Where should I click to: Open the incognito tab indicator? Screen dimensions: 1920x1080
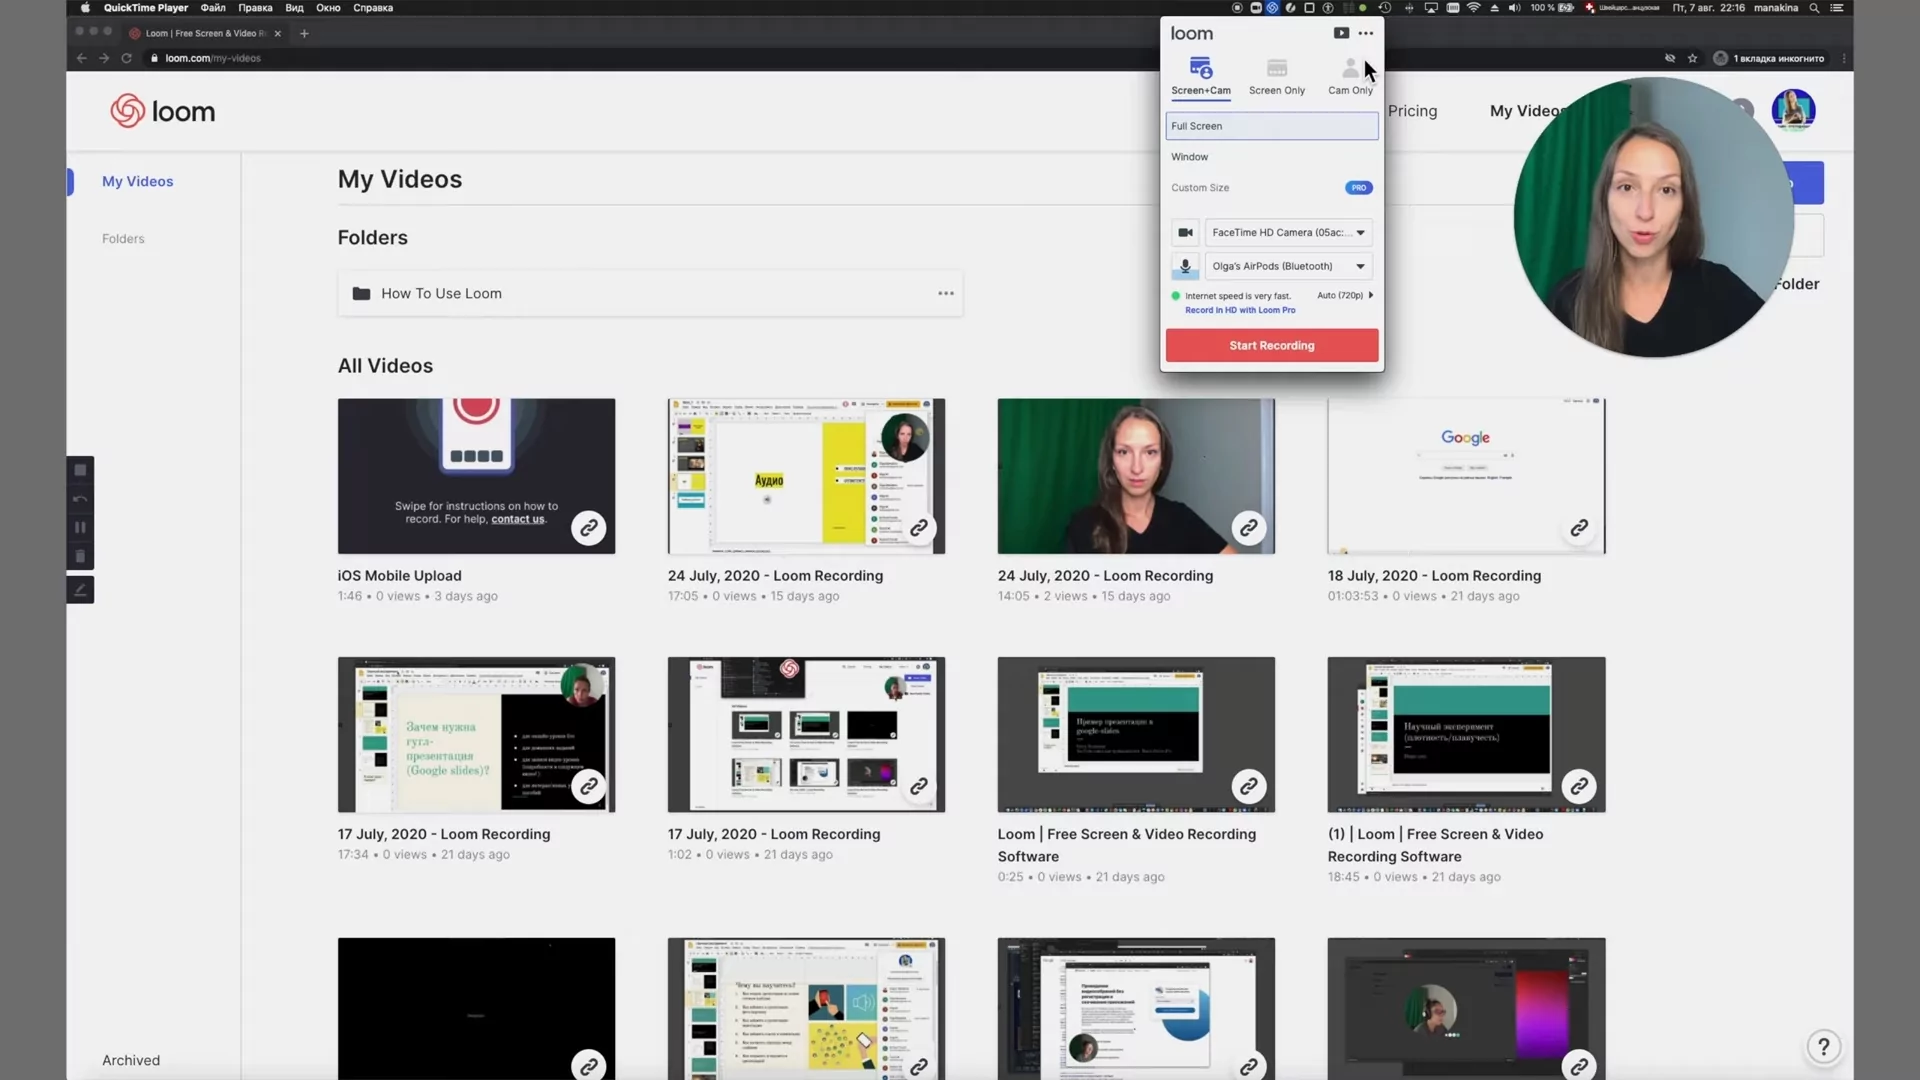coord(1769,58)
